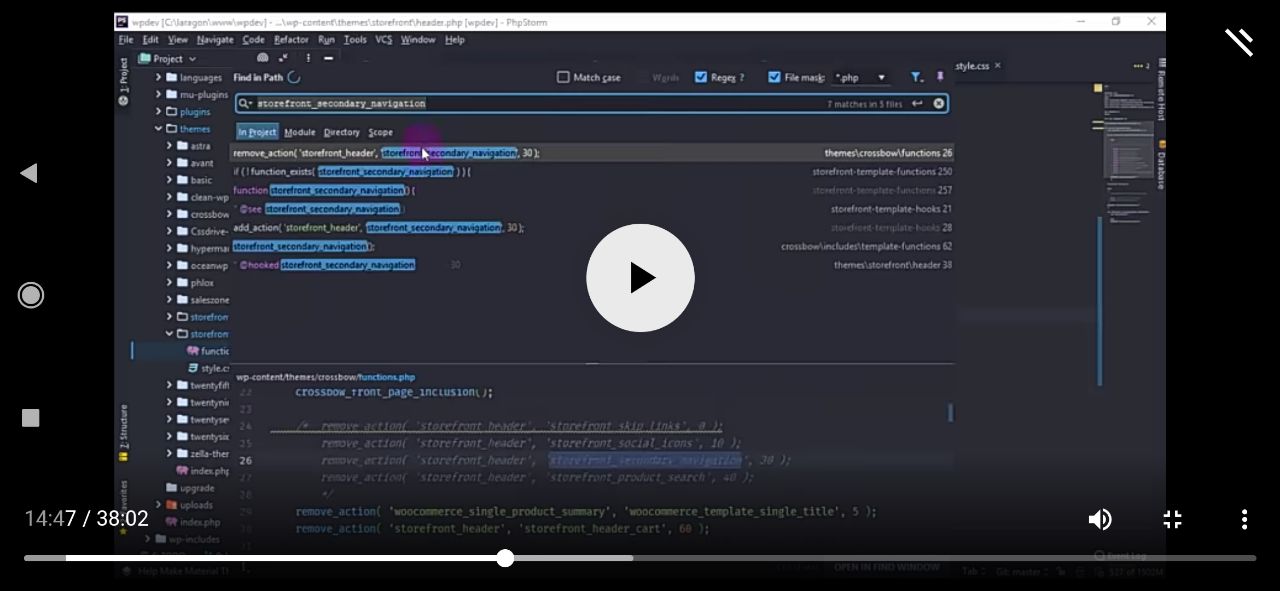Screen dimensions: 1280x591
Task: Open the *.php file mask dropdown
Action: pos(861,77)
